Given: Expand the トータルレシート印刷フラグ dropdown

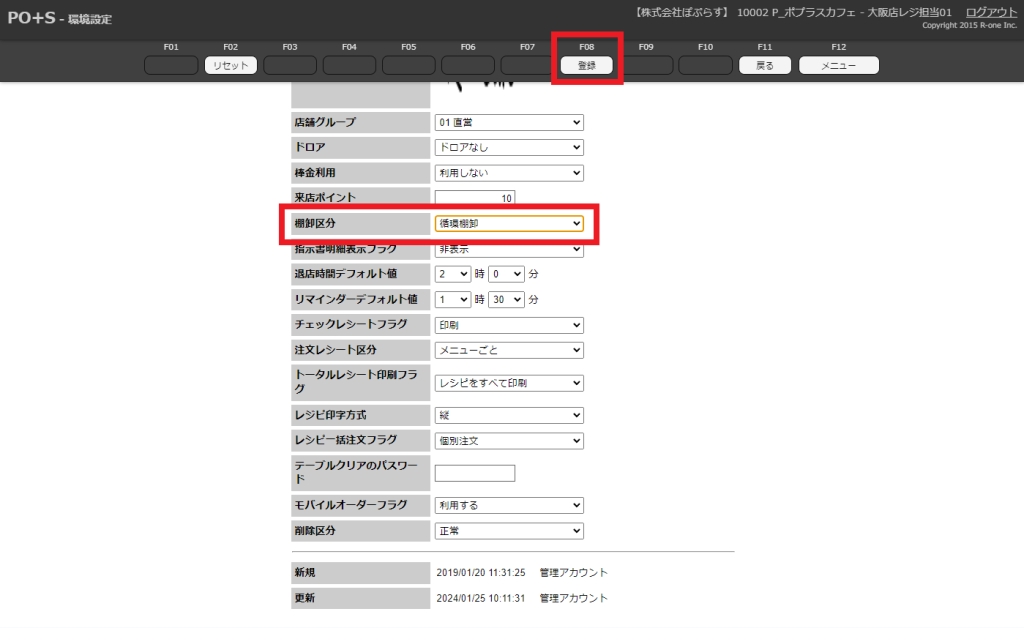Looking at the screenshot, I should (x=509, y=383).
